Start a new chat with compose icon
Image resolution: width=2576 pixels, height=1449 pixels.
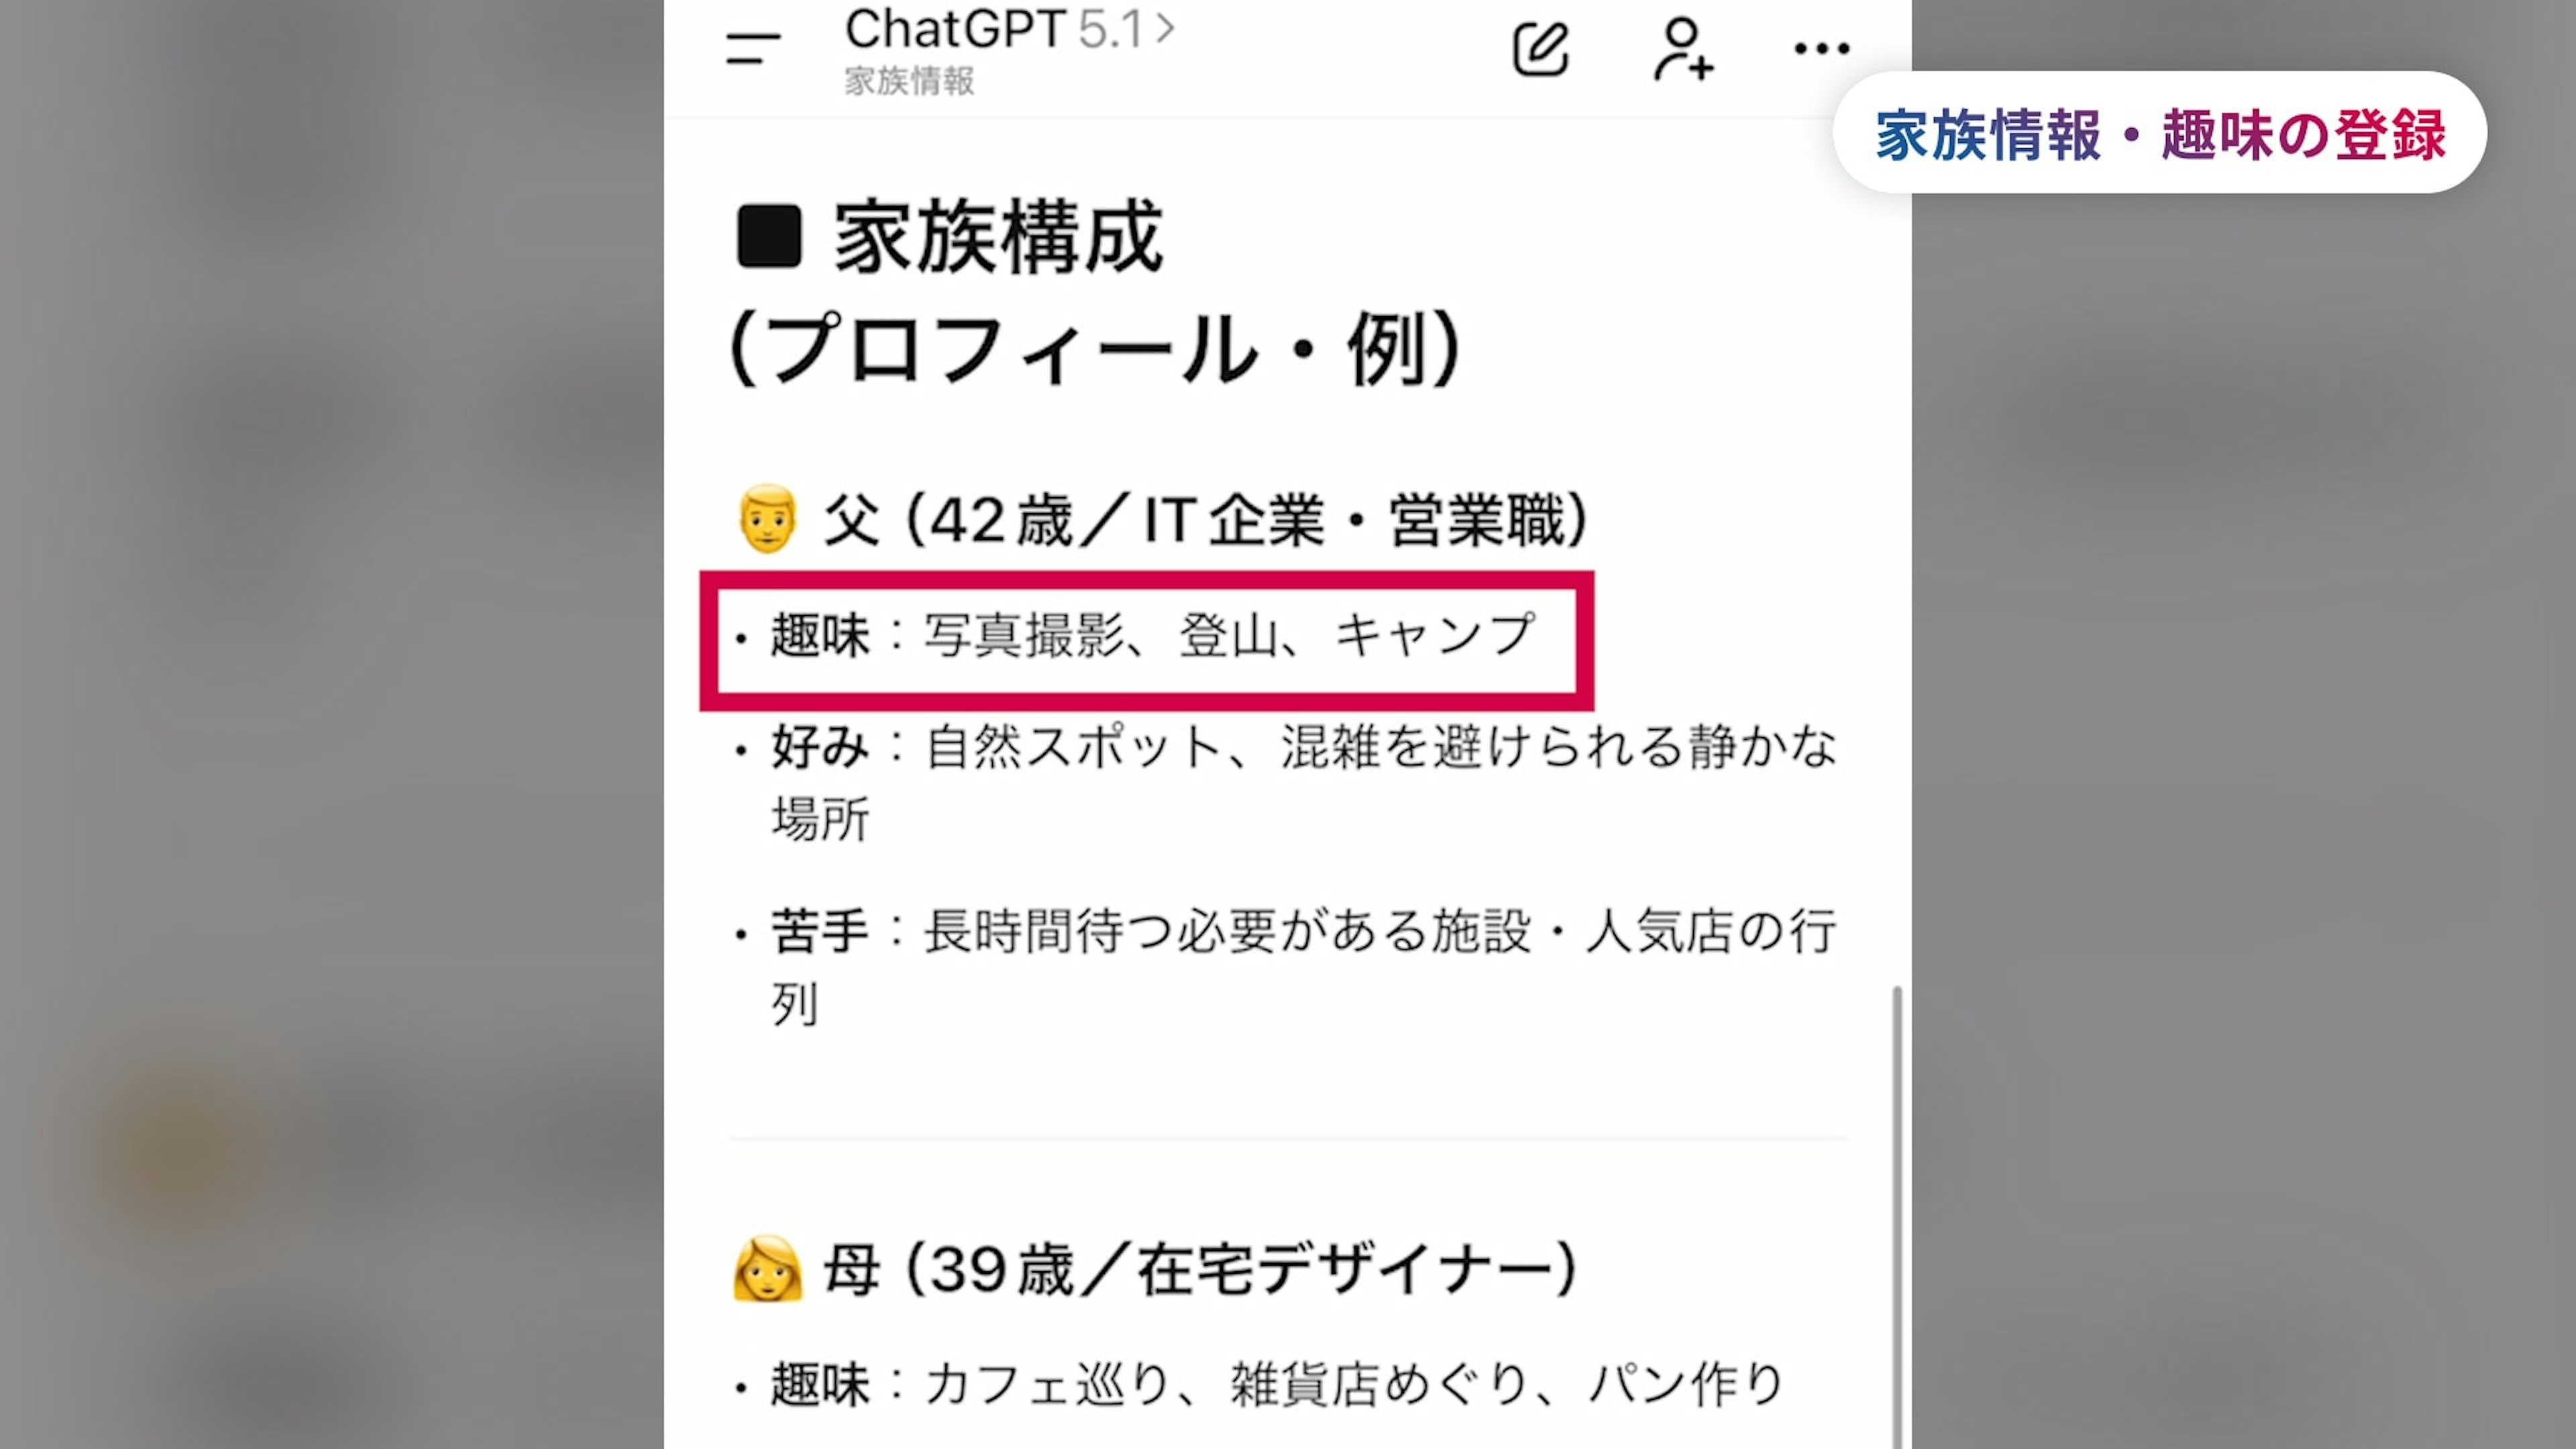[x=1540, y=49]
